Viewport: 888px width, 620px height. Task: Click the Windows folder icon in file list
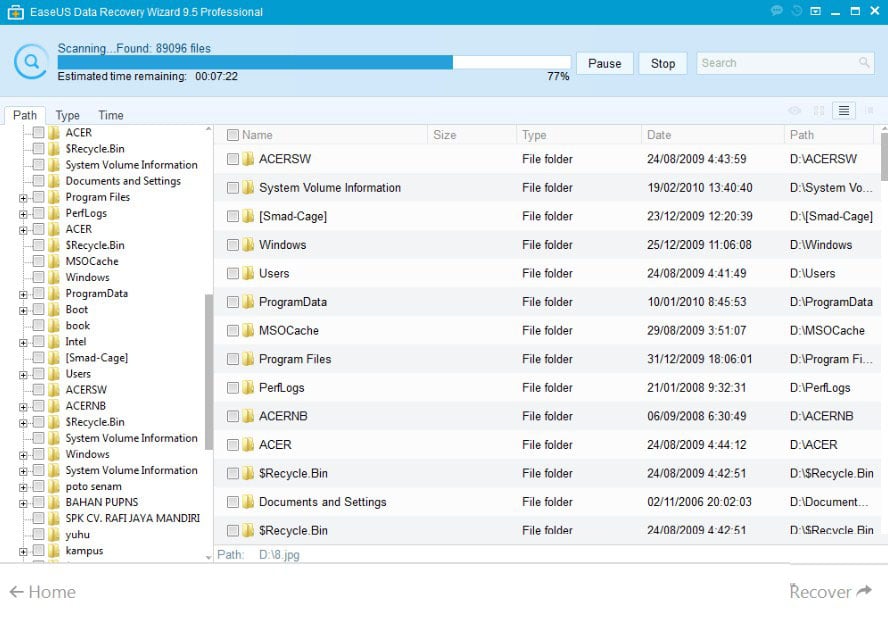pos(248,245)
